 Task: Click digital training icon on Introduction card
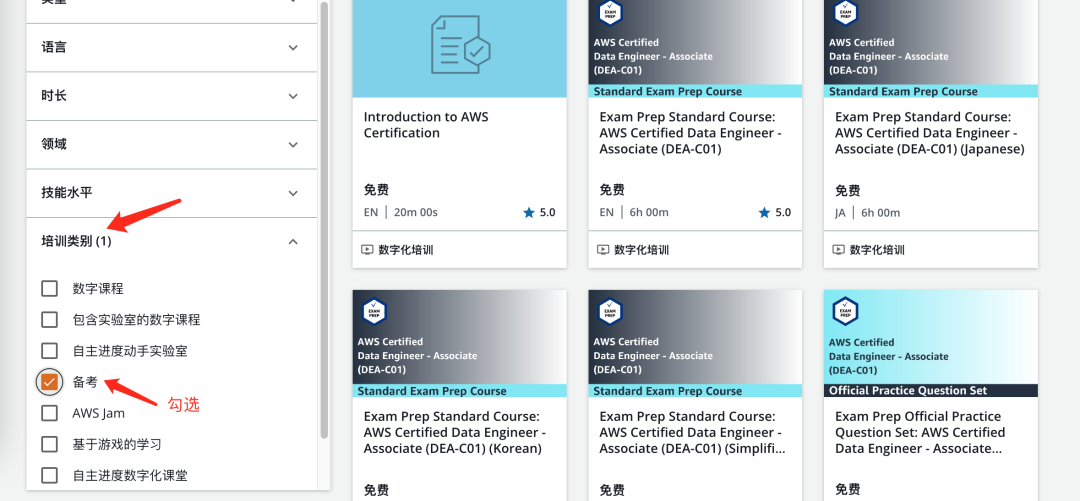click(x=367, y=249)
